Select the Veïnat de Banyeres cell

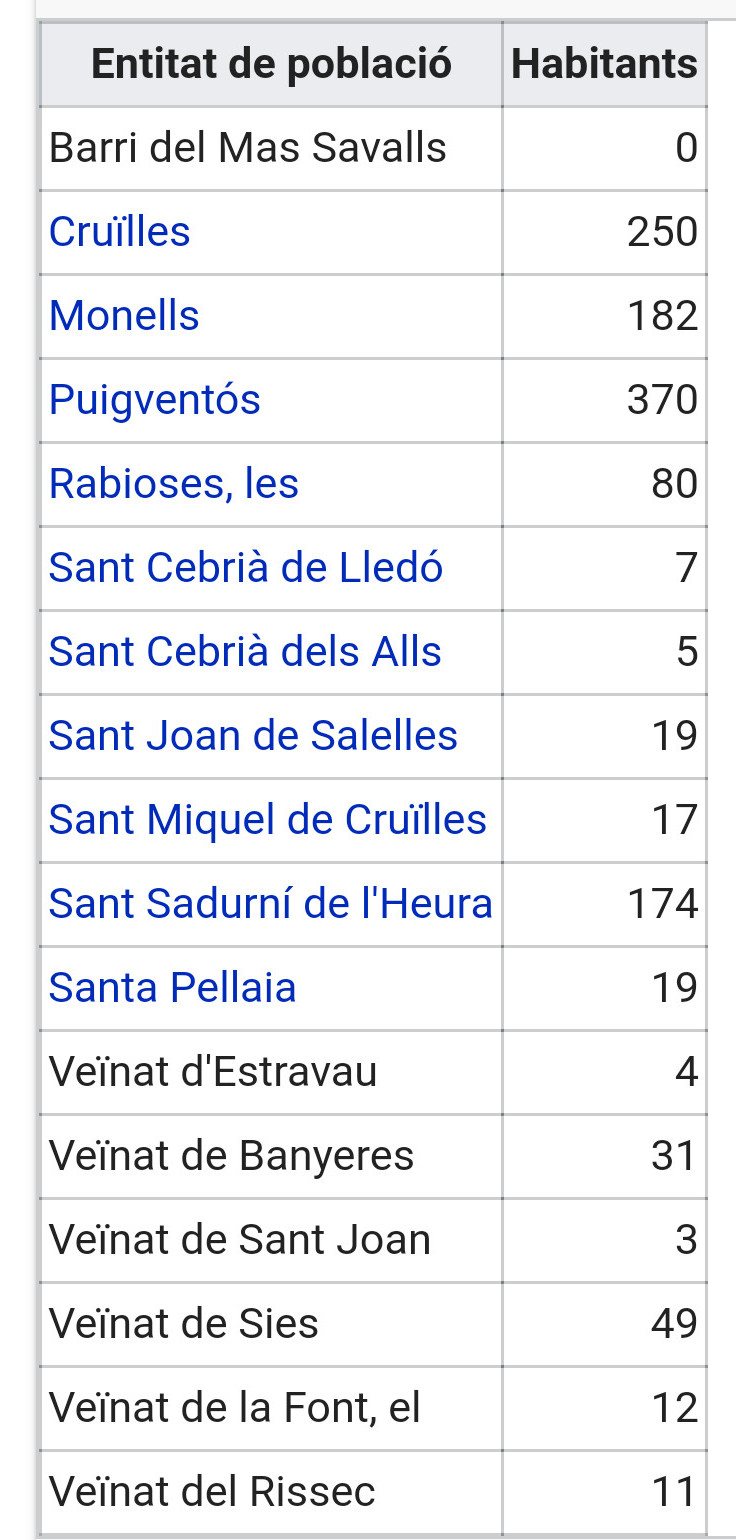click(x=231, y=1156)
